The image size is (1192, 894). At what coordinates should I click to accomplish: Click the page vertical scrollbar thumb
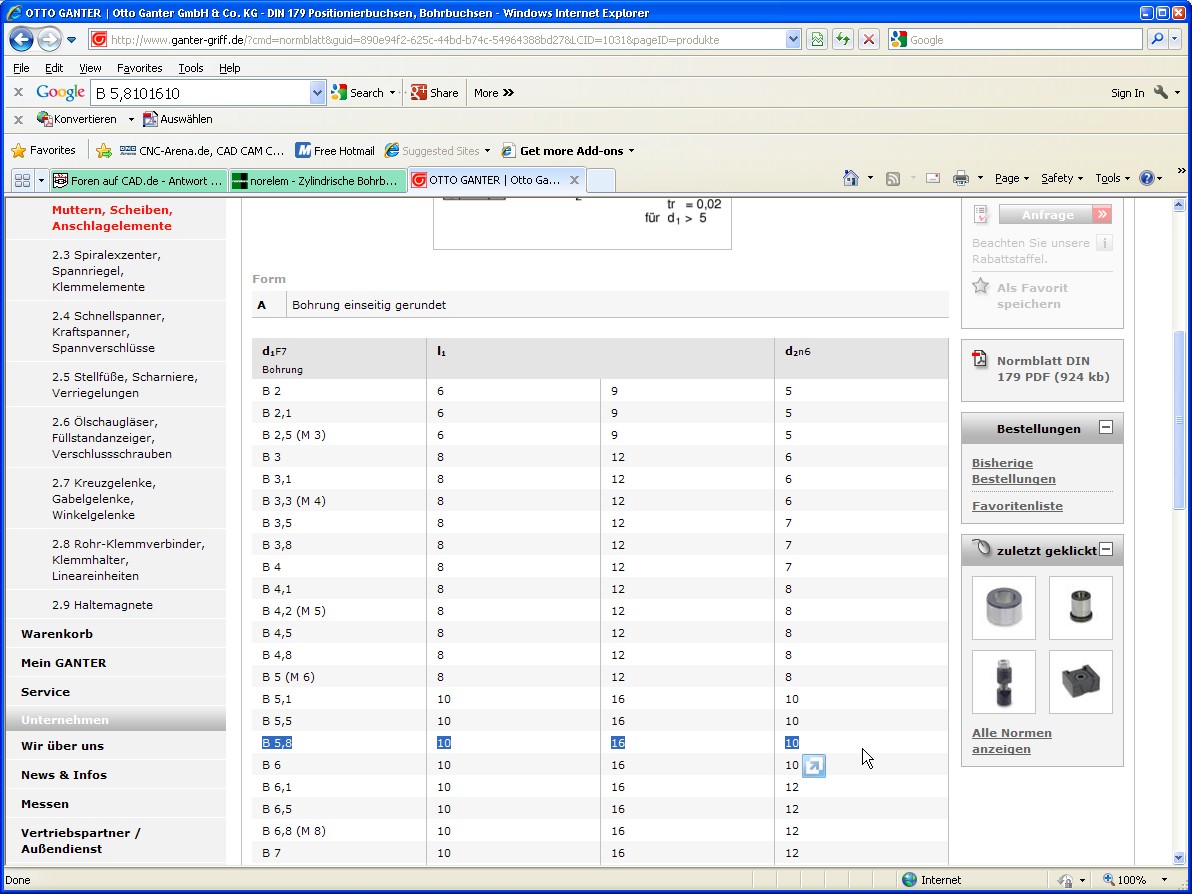1179,420
